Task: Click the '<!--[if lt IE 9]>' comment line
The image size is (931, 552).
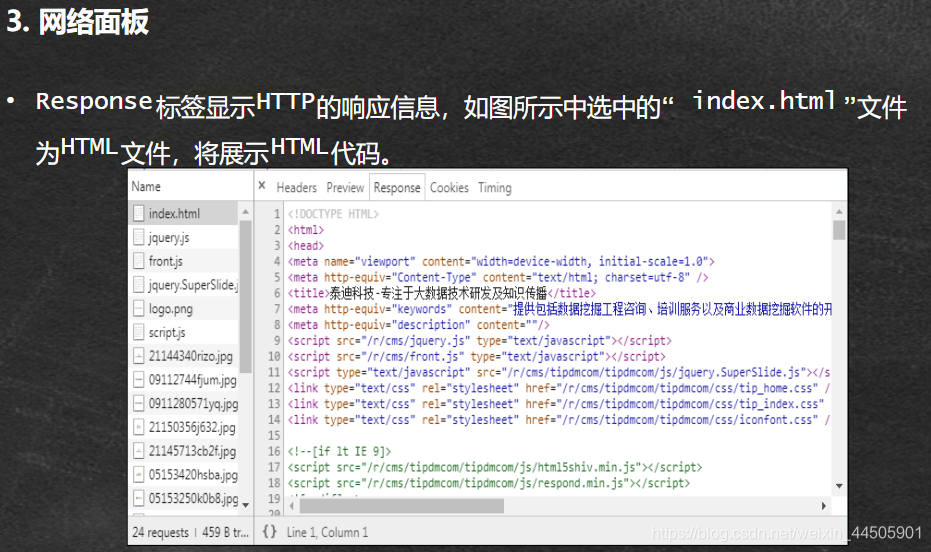Action: 339,451
